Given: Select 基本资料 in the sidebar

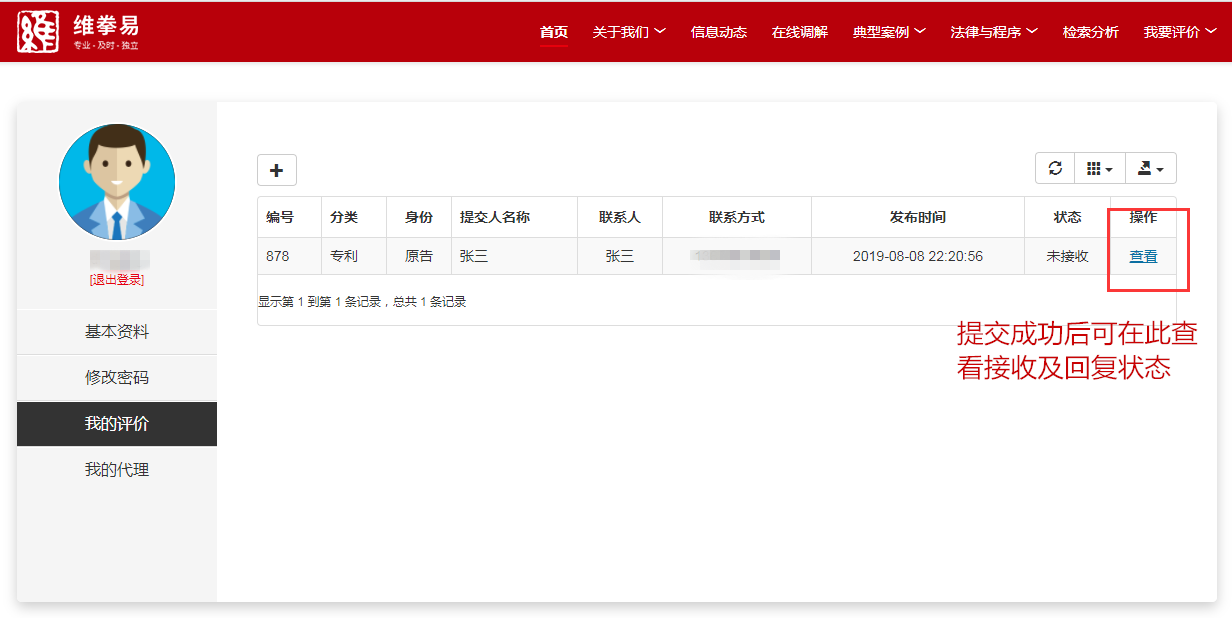Looking at the screenshot, I should click(117, 332).
